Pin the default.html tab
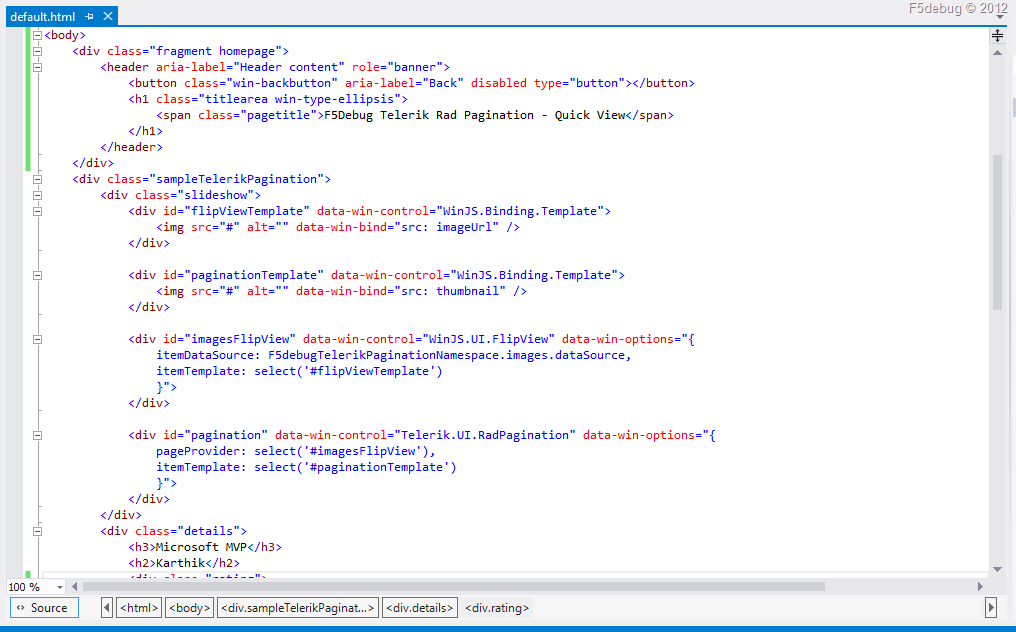 (90, 17)
